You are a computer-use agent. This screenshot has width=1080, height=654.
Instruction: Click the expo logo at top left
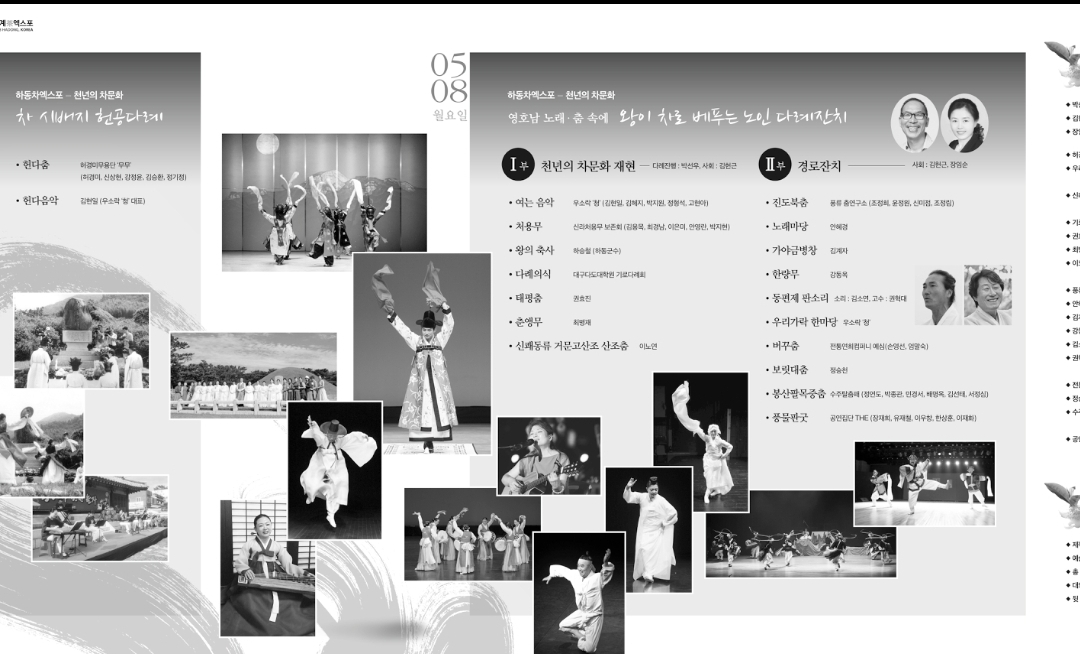tap(16, 25)
